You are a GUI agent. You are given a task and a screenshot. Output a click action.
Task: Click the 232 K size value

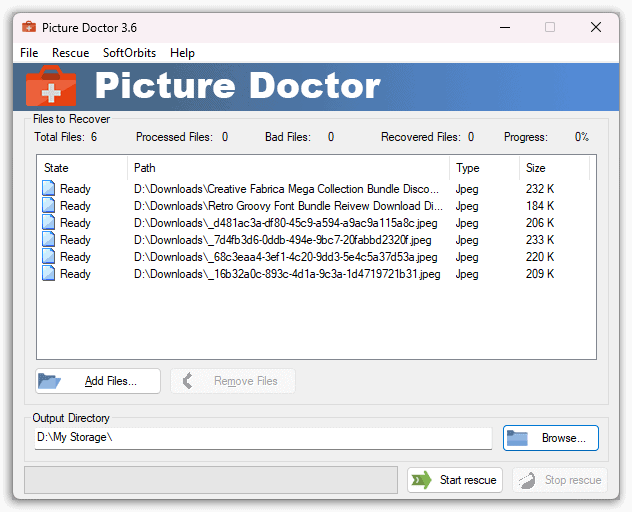pyautogui.click(x=540, y=189)
